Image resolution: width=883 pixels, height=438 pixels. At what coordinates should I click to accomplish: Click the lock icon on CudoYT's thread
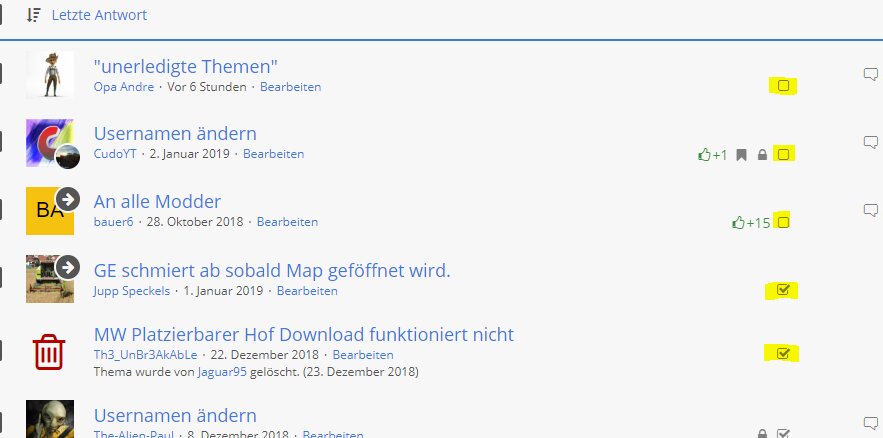[x=762, y=155]
